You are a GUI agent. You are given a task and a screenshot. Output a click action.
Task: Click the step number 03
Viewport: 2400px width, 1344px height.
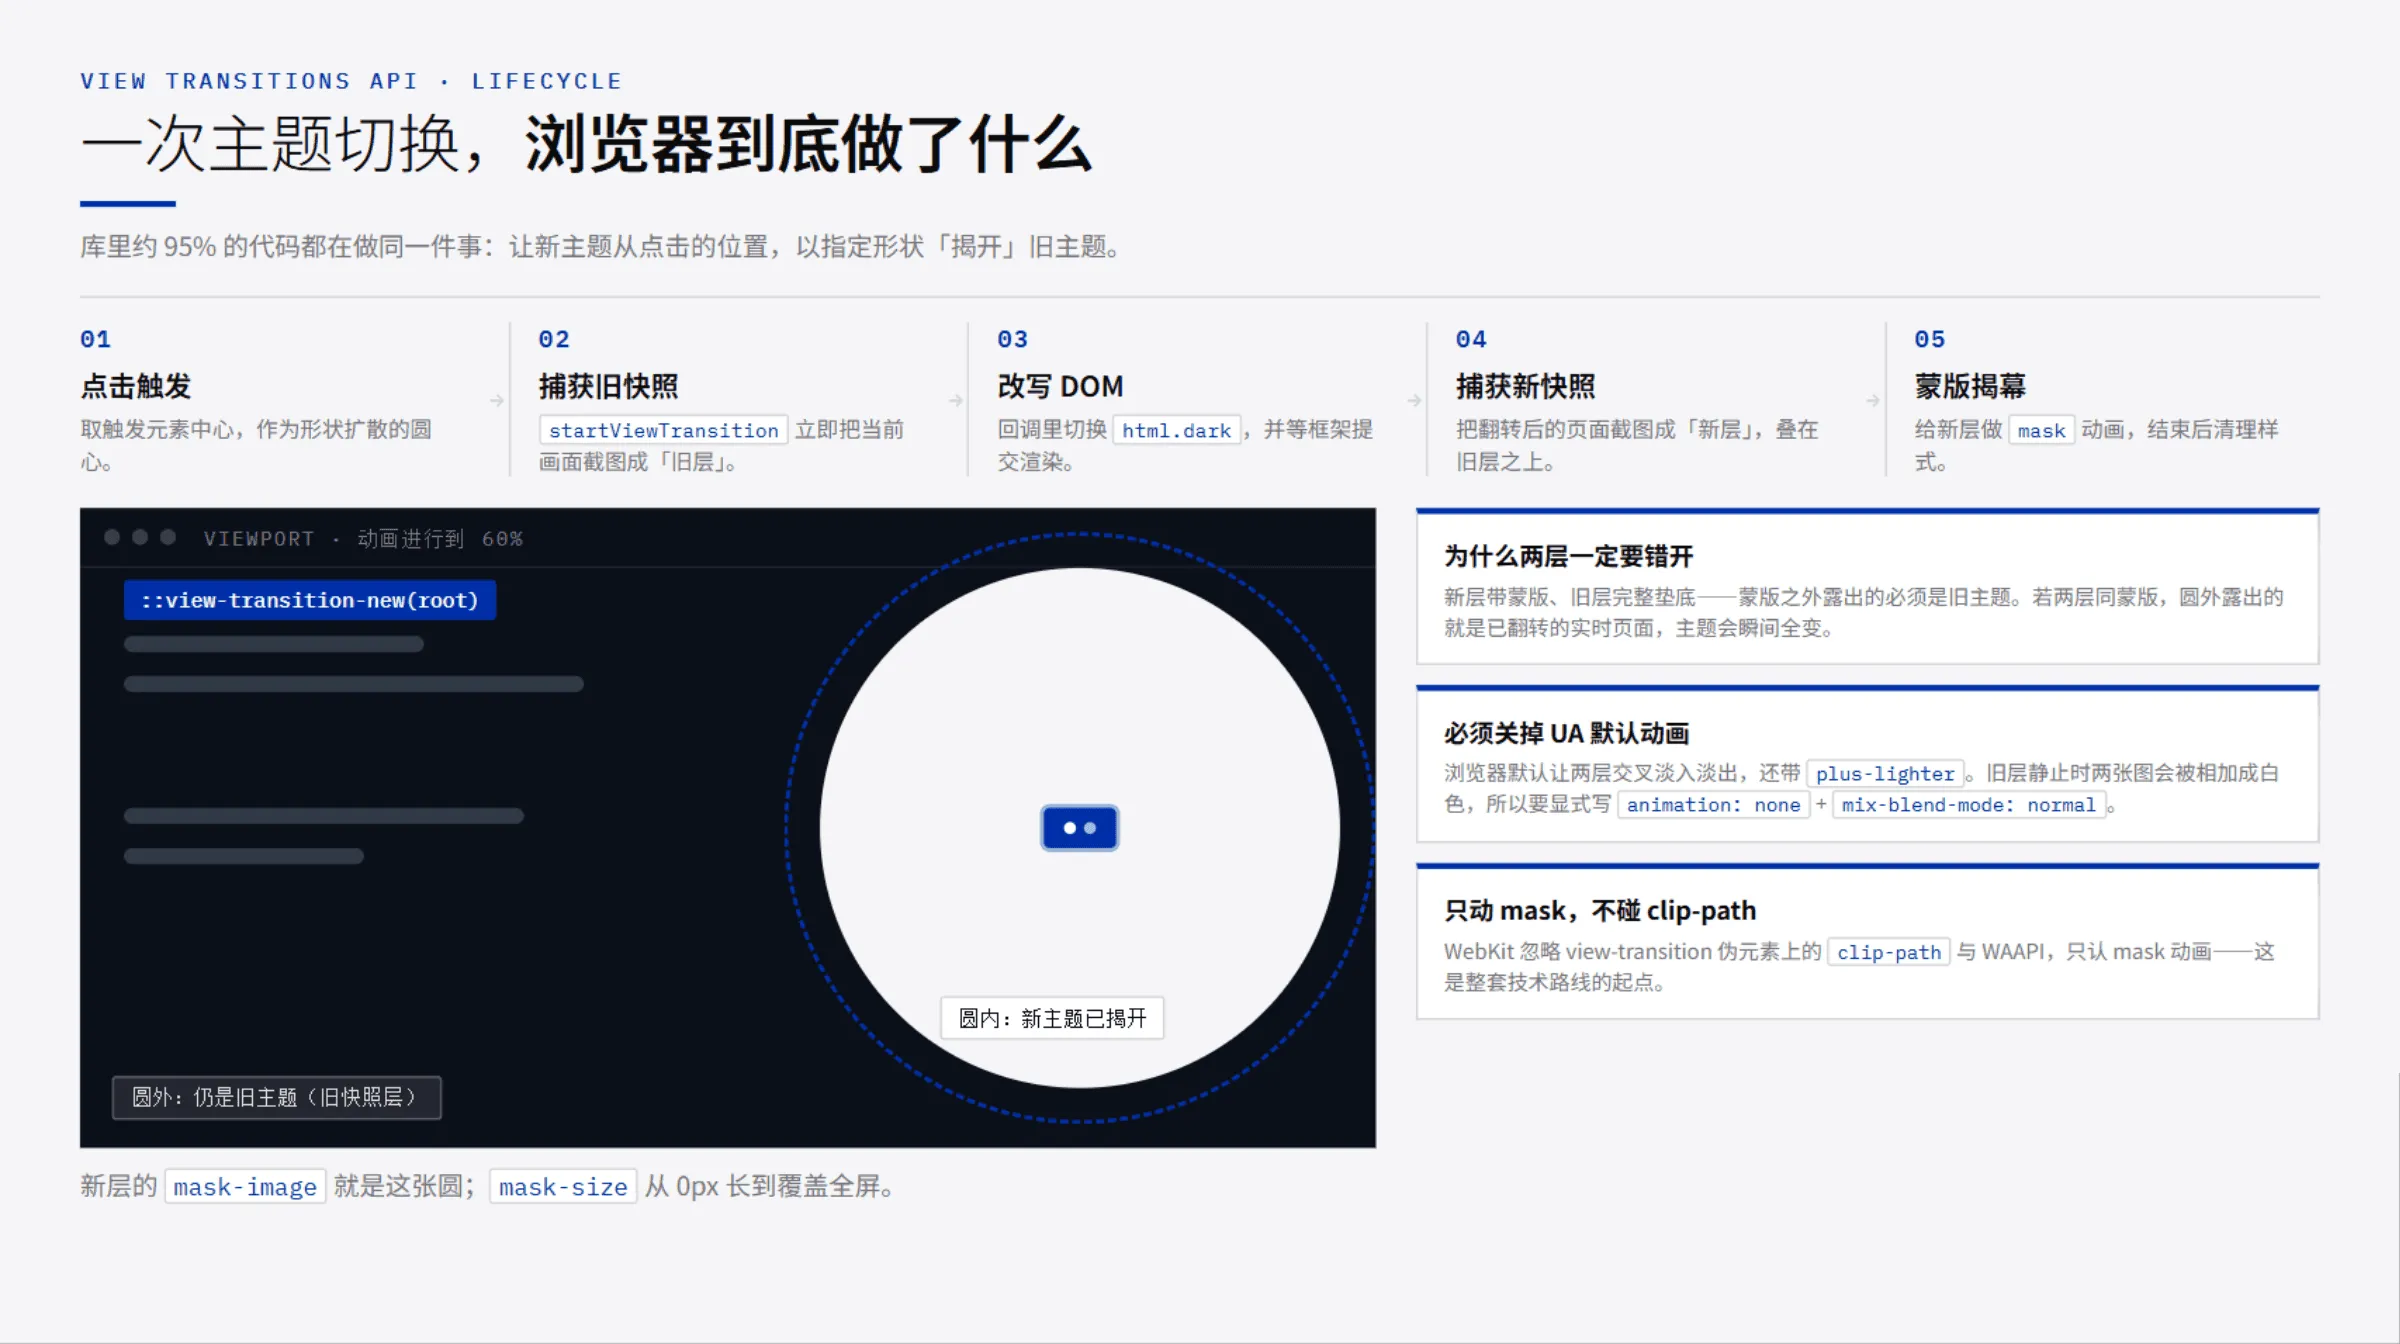point(1012,339)
